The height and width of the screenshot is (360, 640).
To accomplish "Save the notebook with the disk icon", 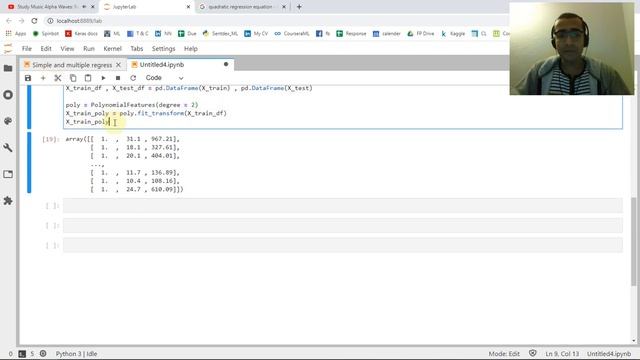I will (x=28, y=78).
